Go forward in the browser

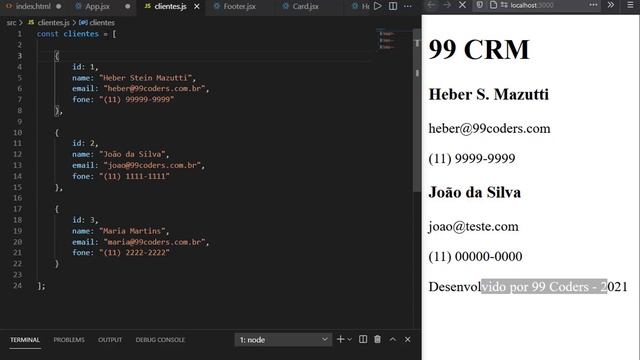(x=447, y=5)
